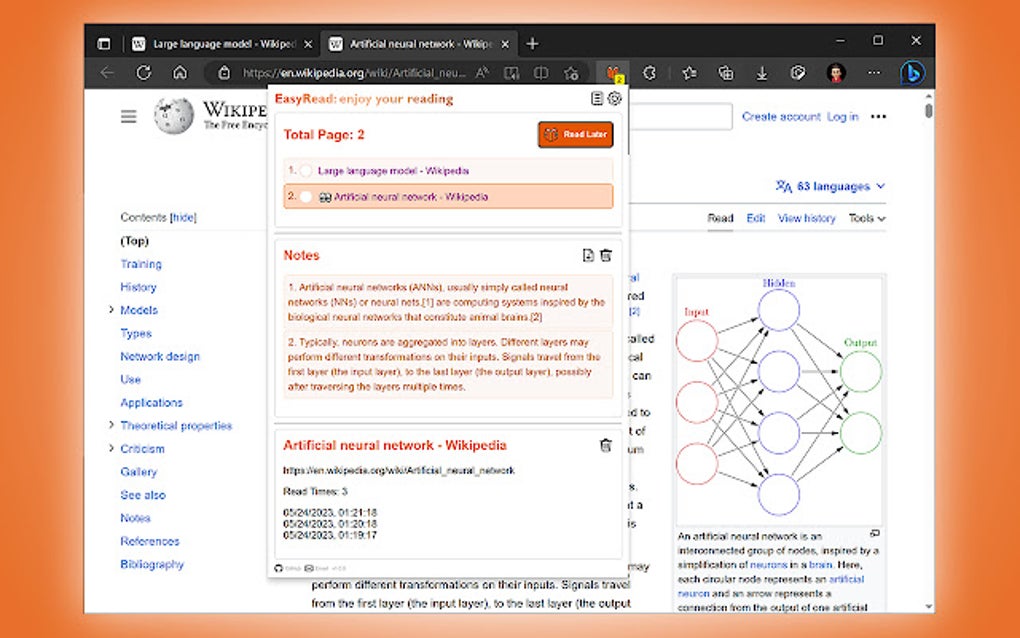1020x638 pixels.
Task: Select the radio next to Large language model
Action: pos(305,170)
